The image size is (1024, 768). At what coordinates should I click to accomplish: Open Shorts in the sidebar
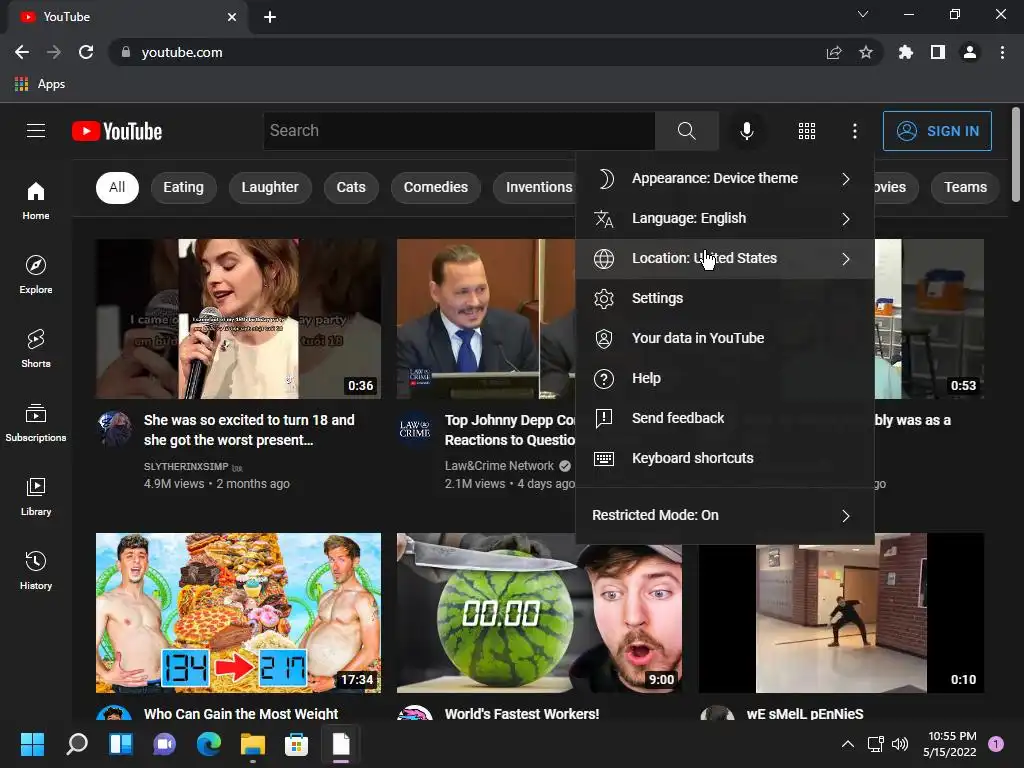pyautogui.click(x=36, y=349)
